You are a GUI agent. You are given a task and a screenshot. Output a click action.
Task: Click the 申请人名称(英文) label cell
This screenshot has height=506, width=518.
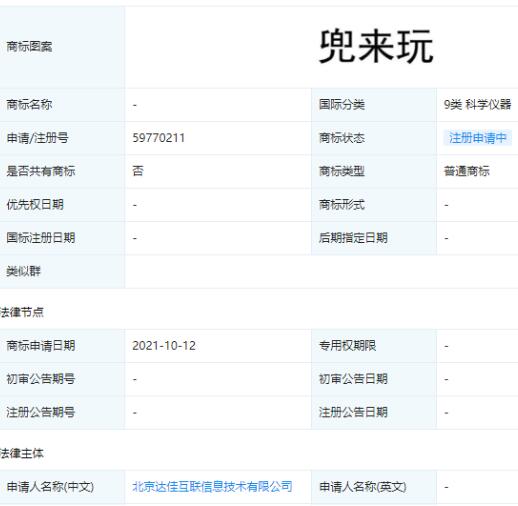[x=374, y=487]
